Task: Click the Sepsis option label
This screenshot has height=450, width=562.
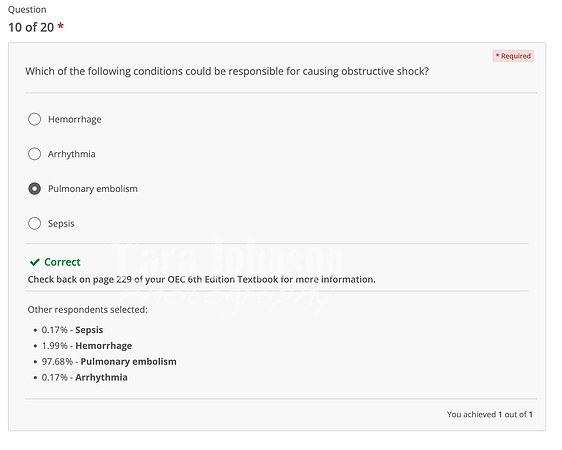Action: (x=61, y=224)
